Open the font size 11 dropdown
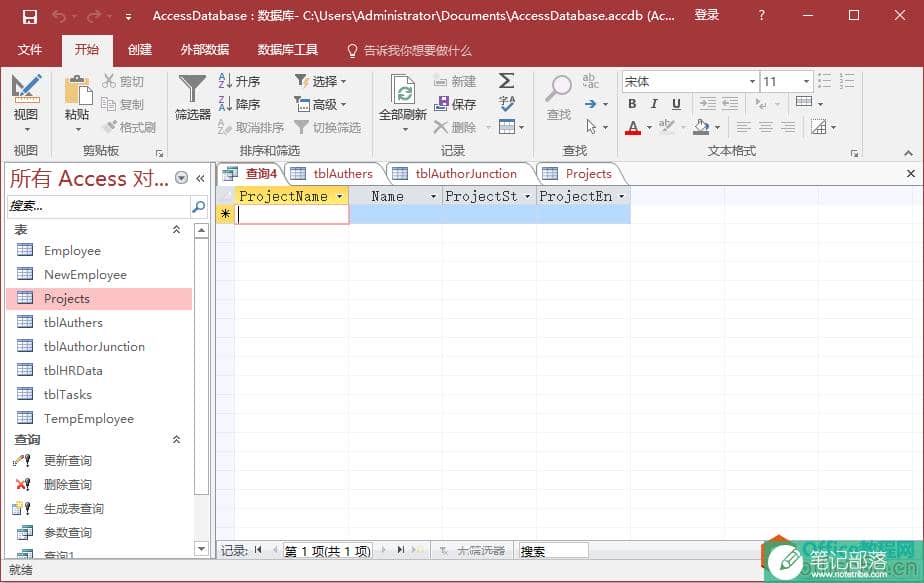 click(807, 81)
